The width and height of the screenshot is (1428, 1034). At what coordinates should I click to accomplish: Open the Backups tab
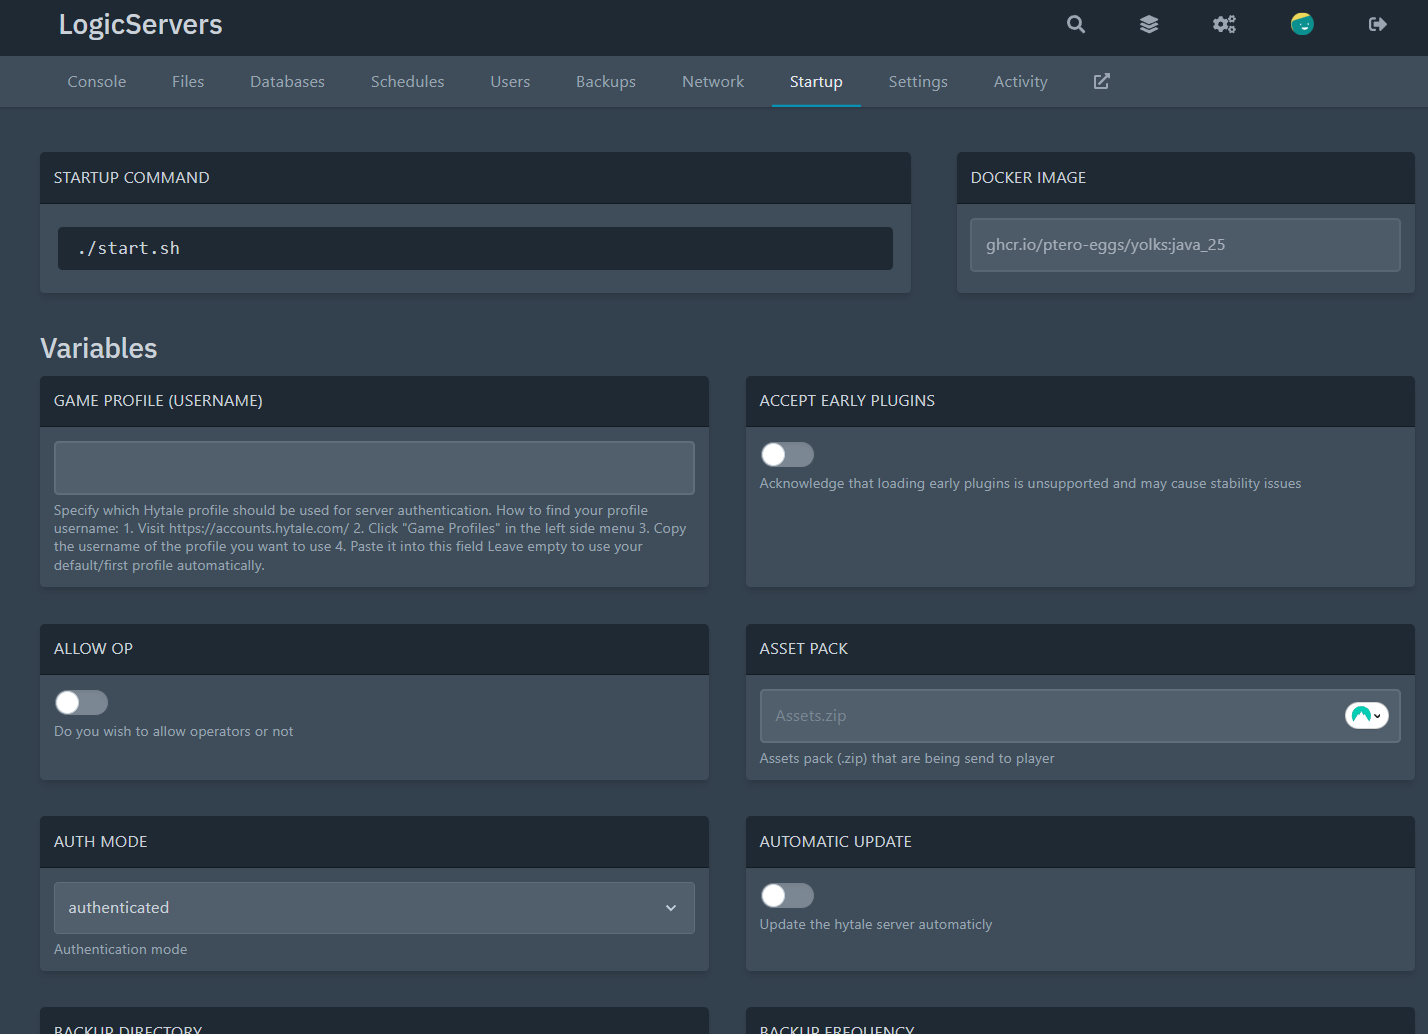point(605,81)
